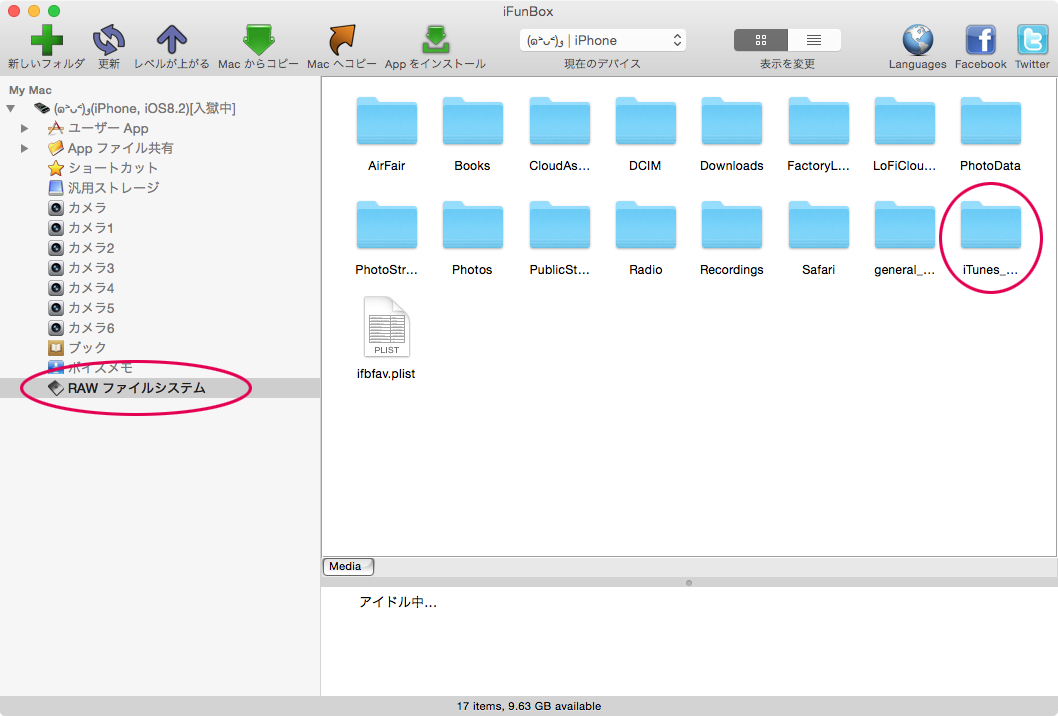Click the Mac からコピー green arrow icon

258,40
